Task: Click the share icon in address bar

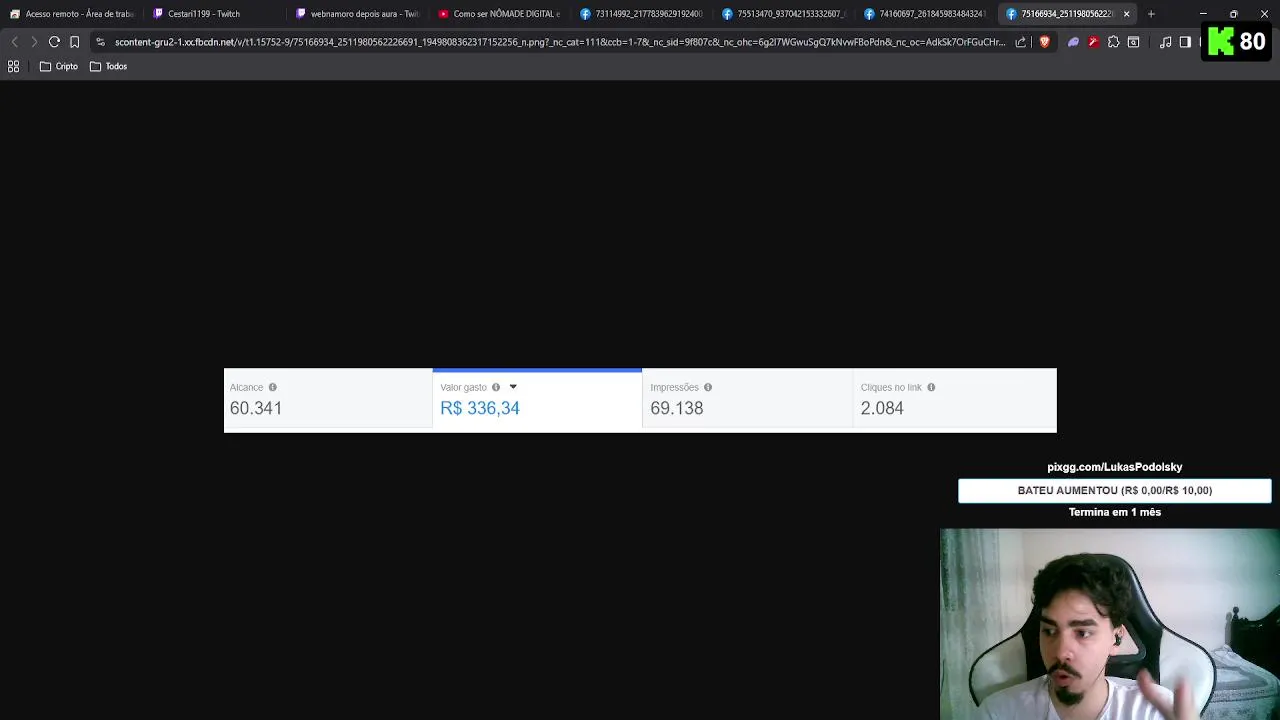Action: [1020, 42]
